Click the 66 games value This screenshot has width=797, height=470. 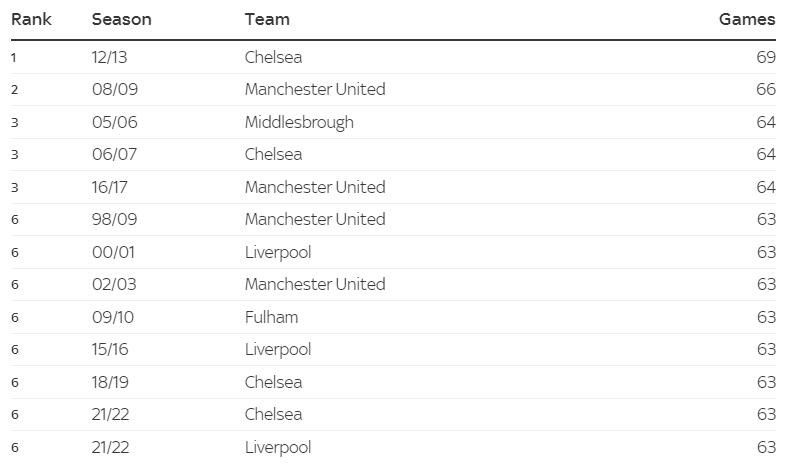point(765,89)
